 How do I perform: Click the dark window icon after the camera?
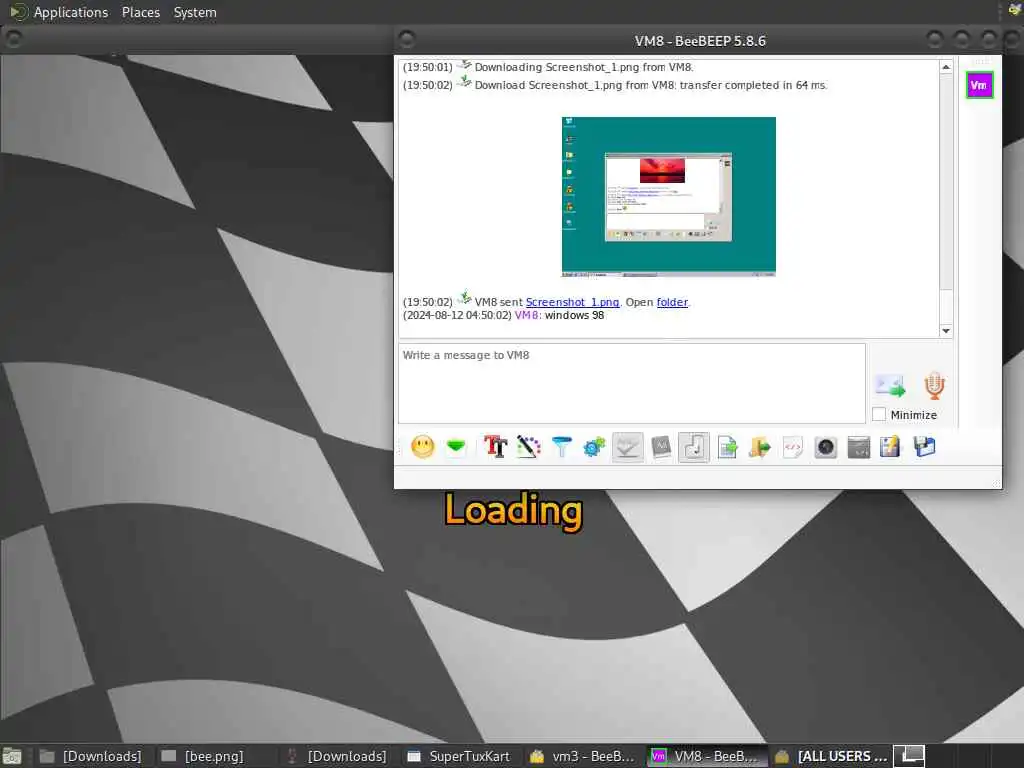pyautogui.click(x=858, y=447)
